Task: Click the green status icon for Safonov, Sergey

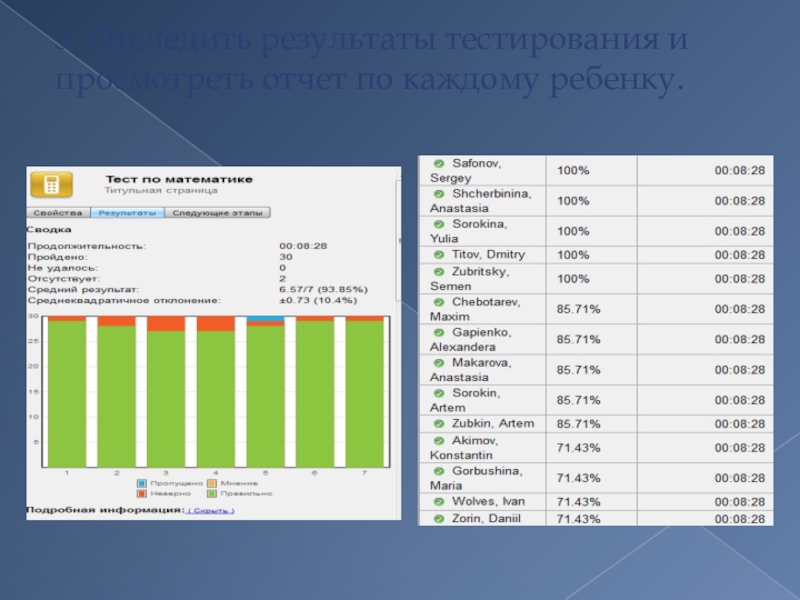Action: tap(439, 163)
